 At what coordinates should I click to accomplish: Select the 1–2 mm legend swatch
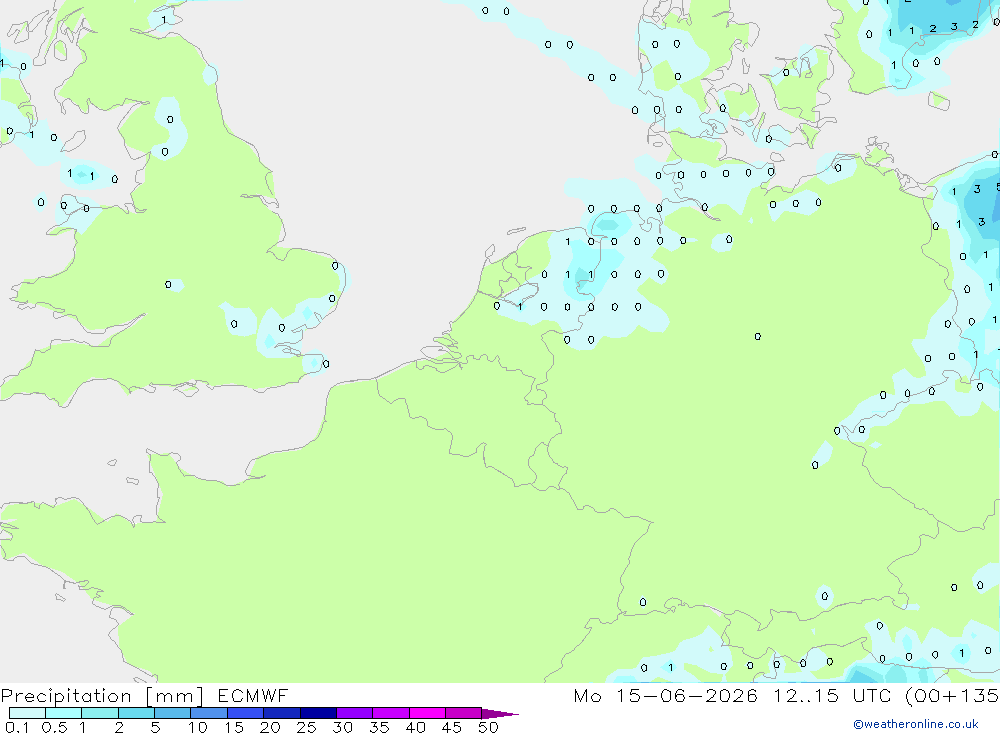click(100, 713)
